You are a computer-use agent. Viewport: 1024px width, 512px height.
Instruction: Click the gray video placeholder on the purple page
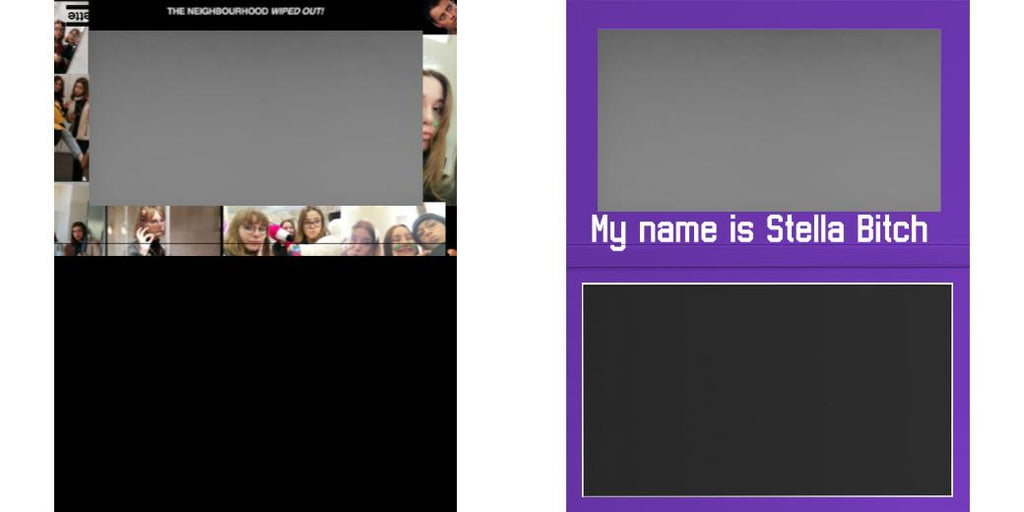(768, 119)
